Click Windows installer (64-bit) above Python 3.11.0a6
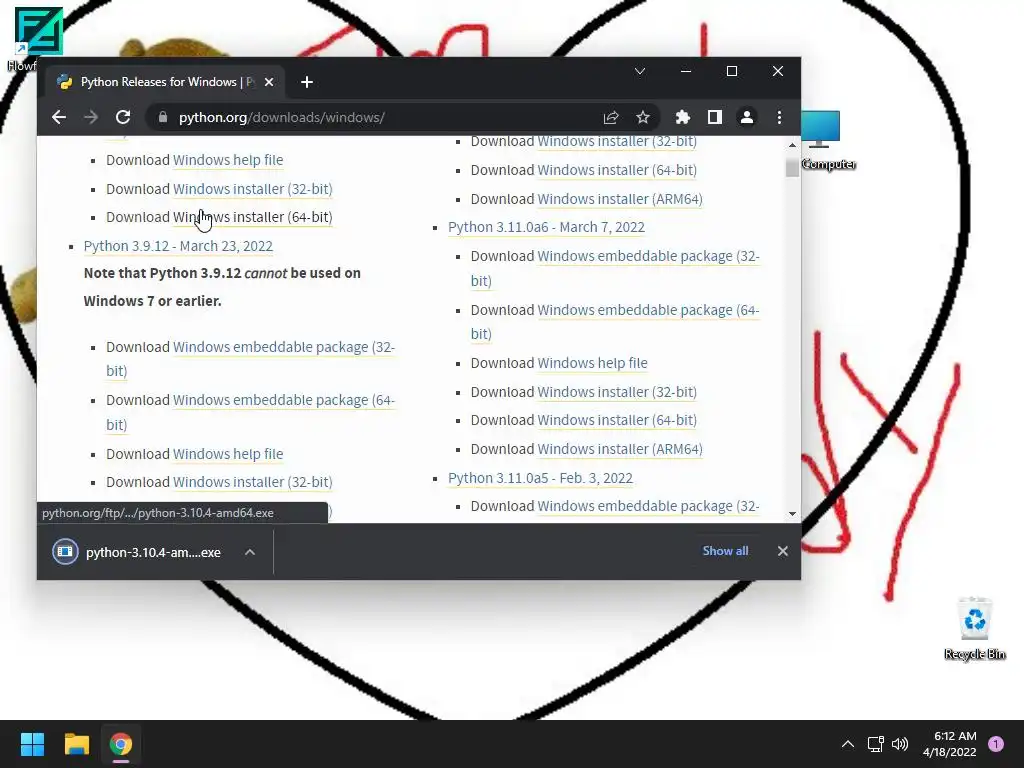 click(x=617, y=170)
